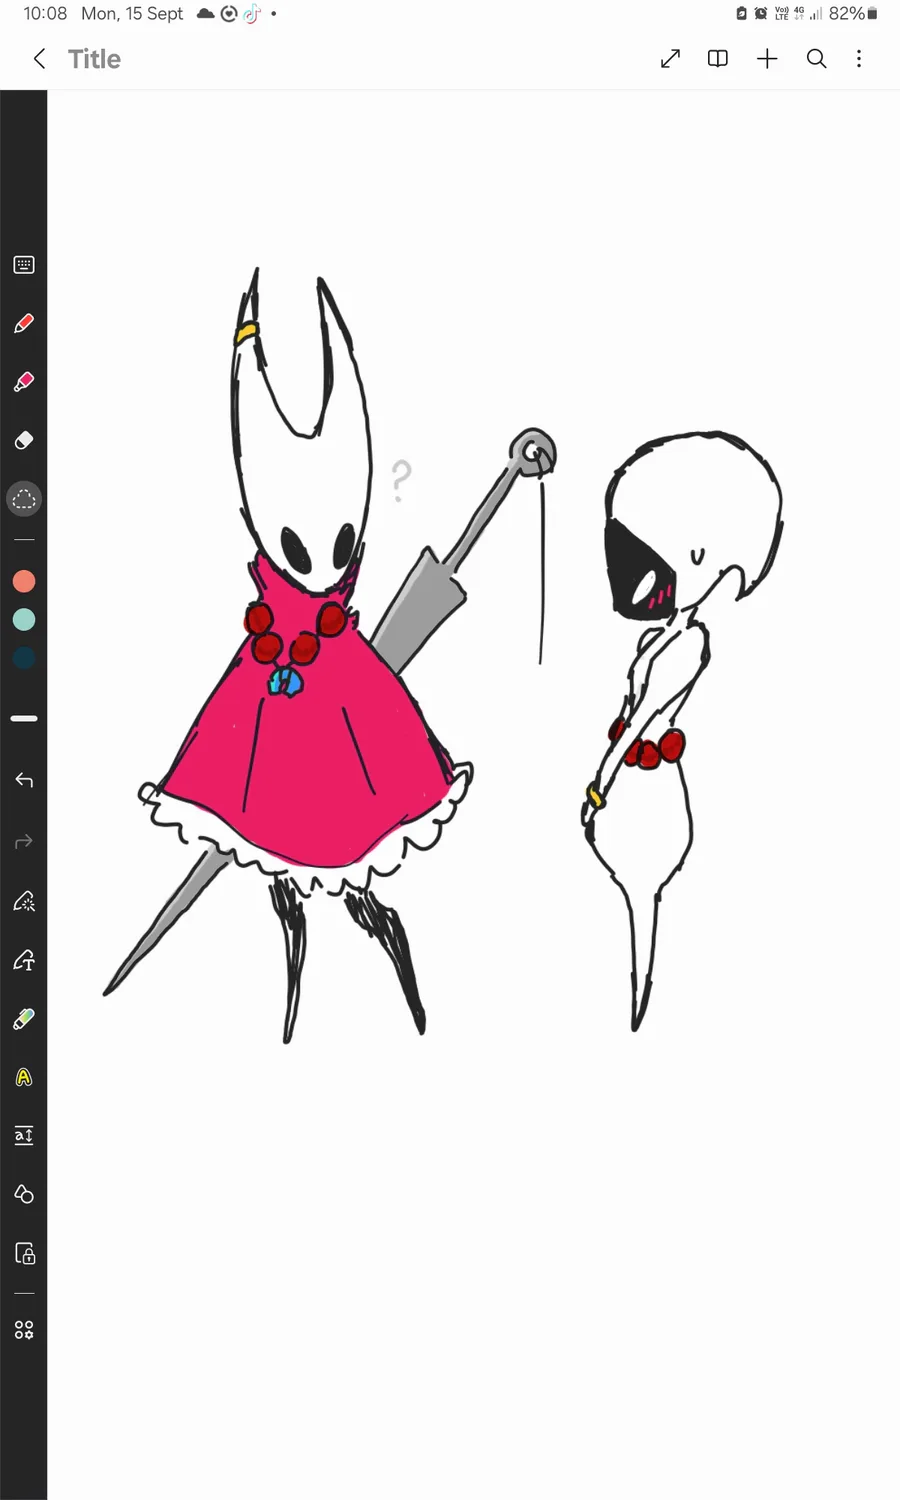Tap the "Mon, 15 Sept" date text

point(132,14)
